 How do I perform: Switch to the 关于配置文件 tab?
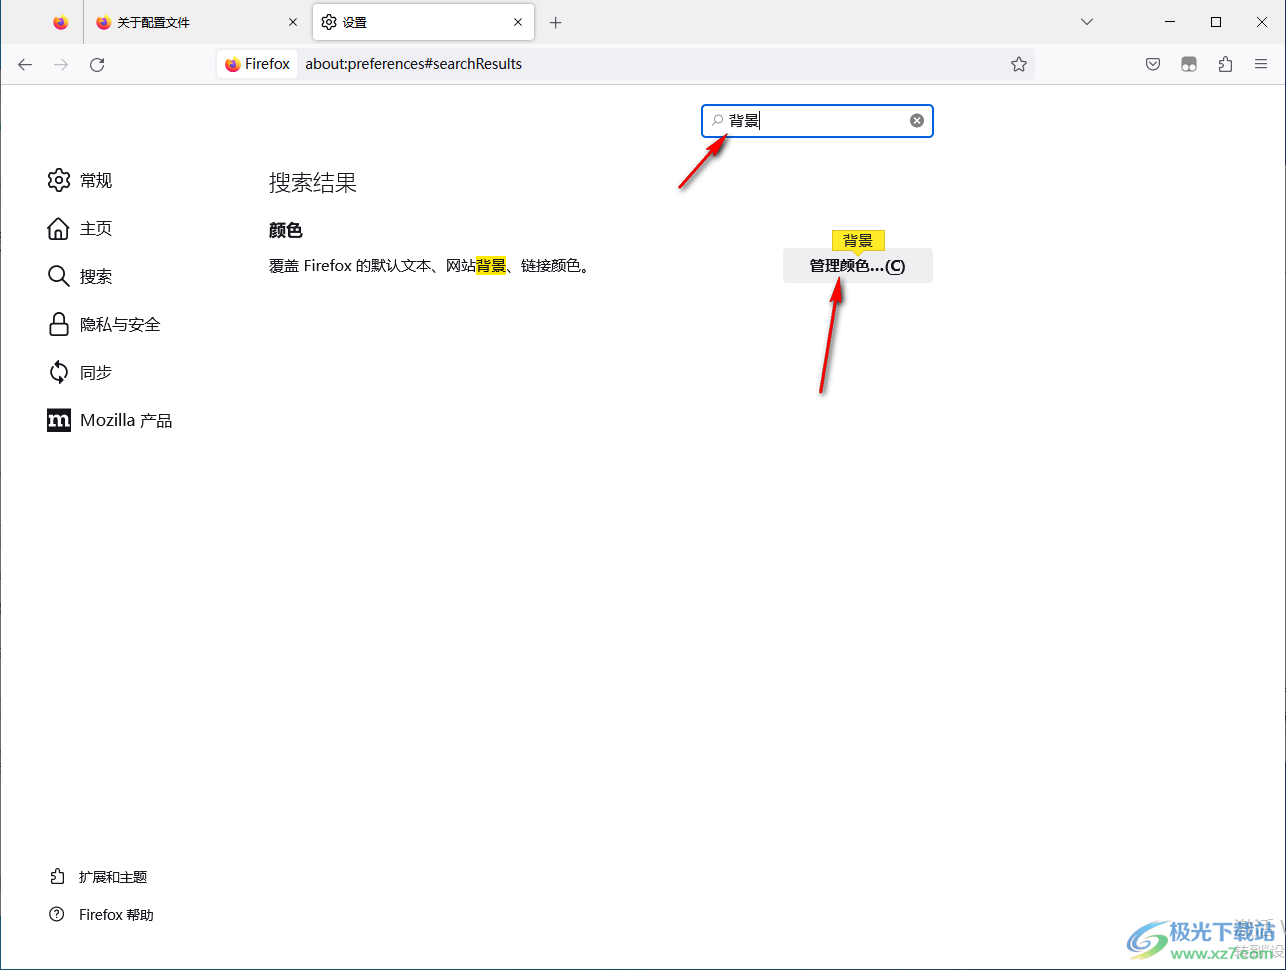coord(198,22)
